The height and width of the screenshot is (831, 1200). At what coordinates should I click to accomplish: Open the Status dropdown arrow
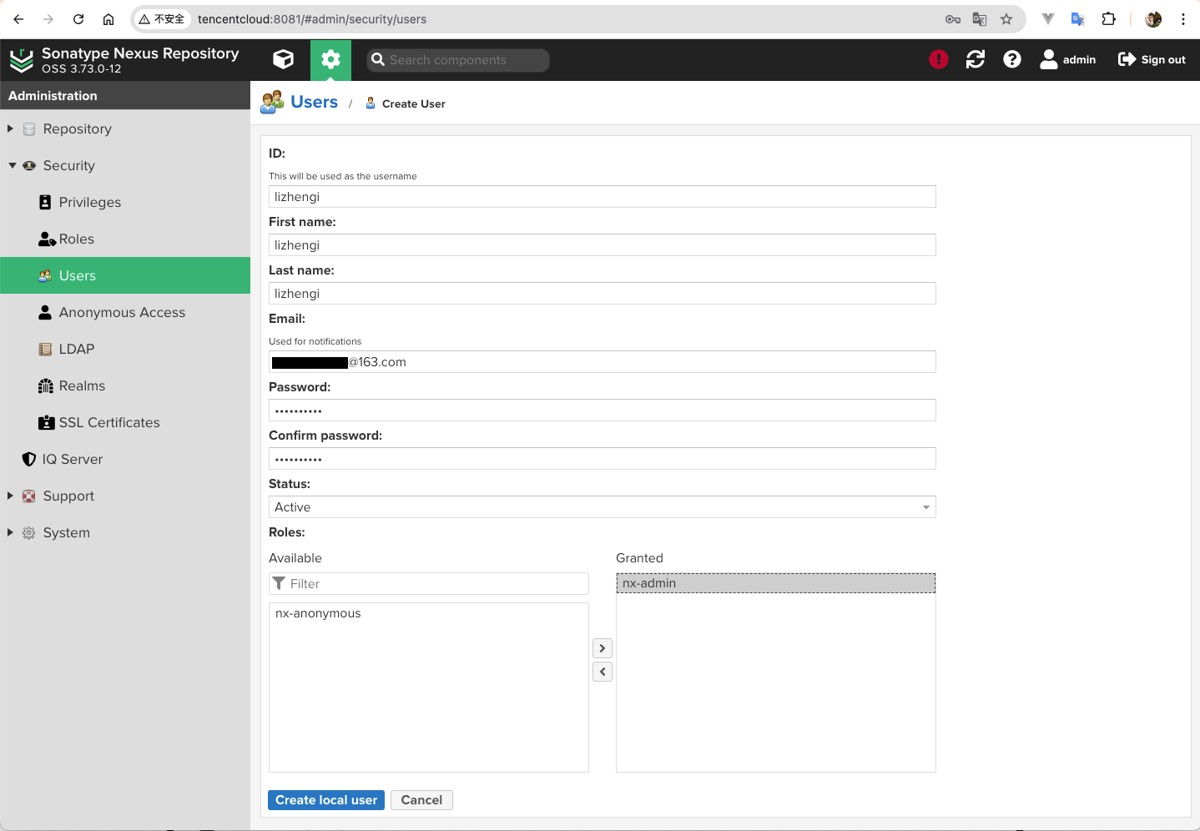(x=926, y=507)
